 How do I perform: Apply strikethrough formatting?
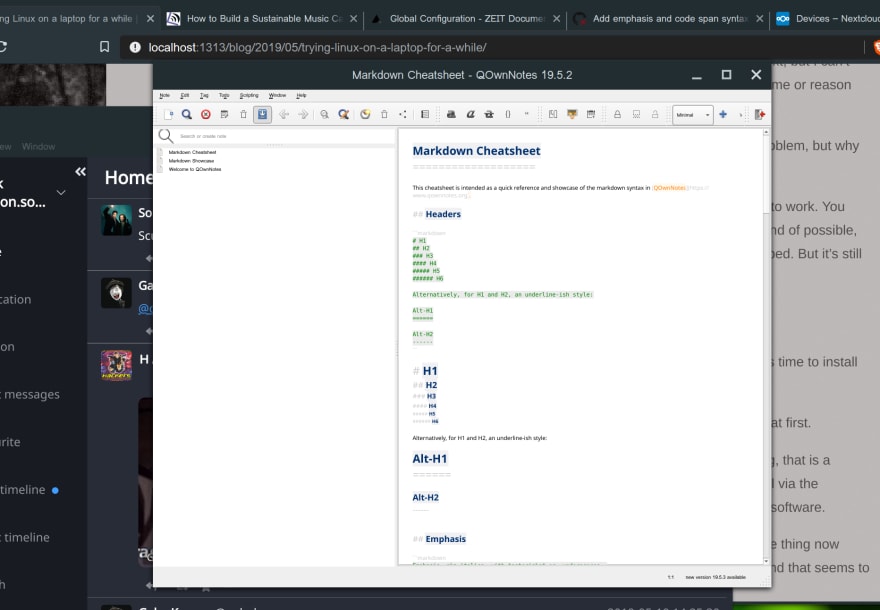click(x=489, y=114)
